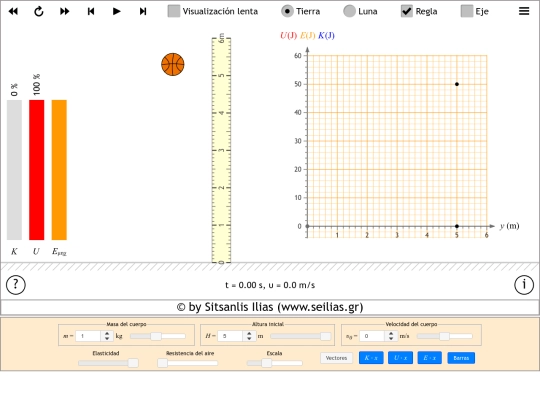540x405 pixels.
Task: Click the initial height H input field
Action: coord(231,336)
